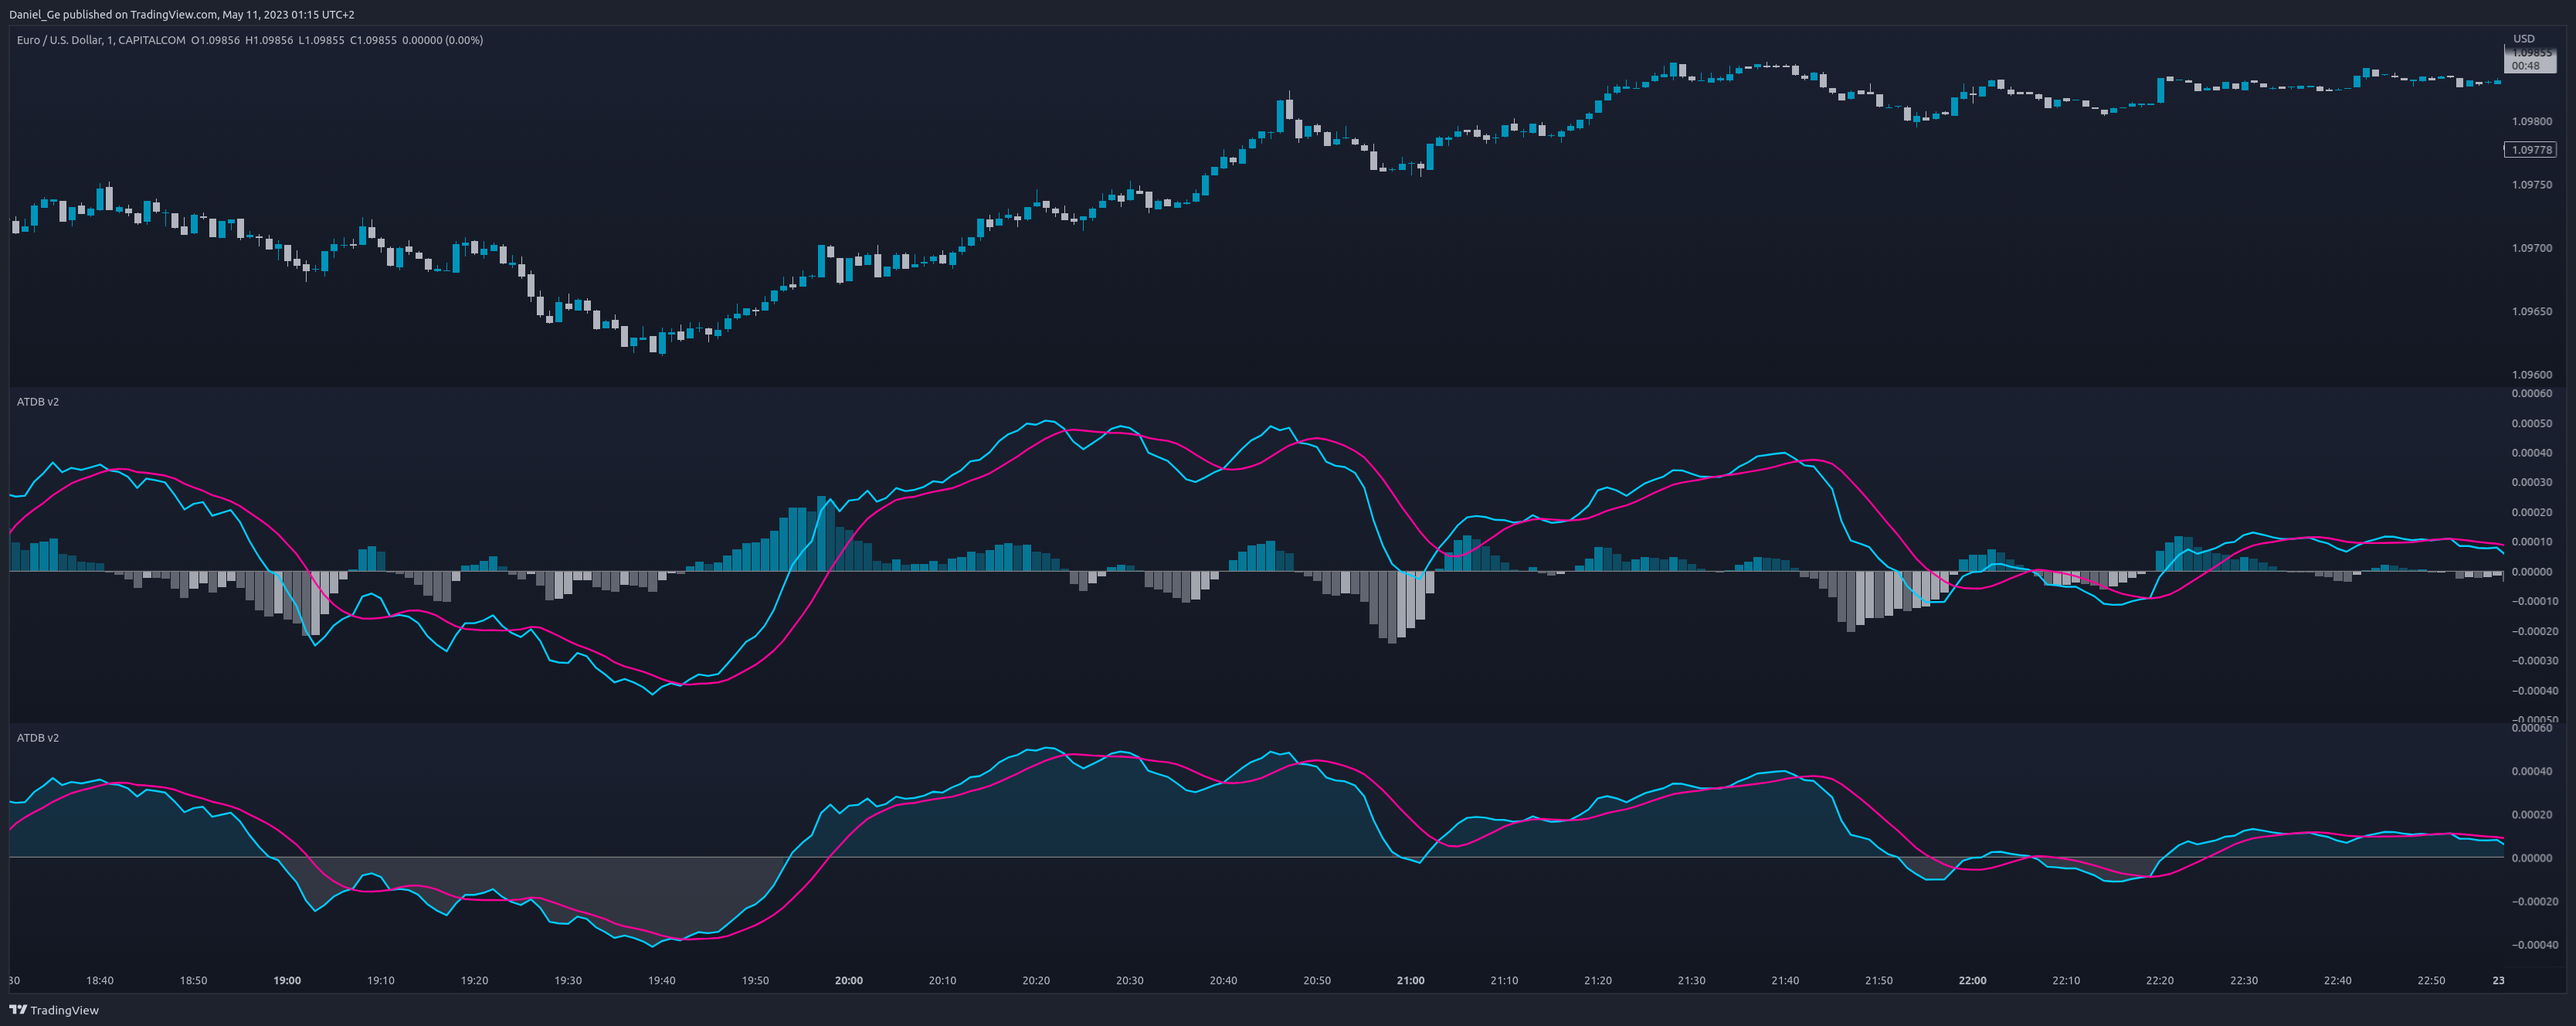Click the bold 19:00 time axis label
Viewport: 2576px width, 1026px height.
coord(287,981)
